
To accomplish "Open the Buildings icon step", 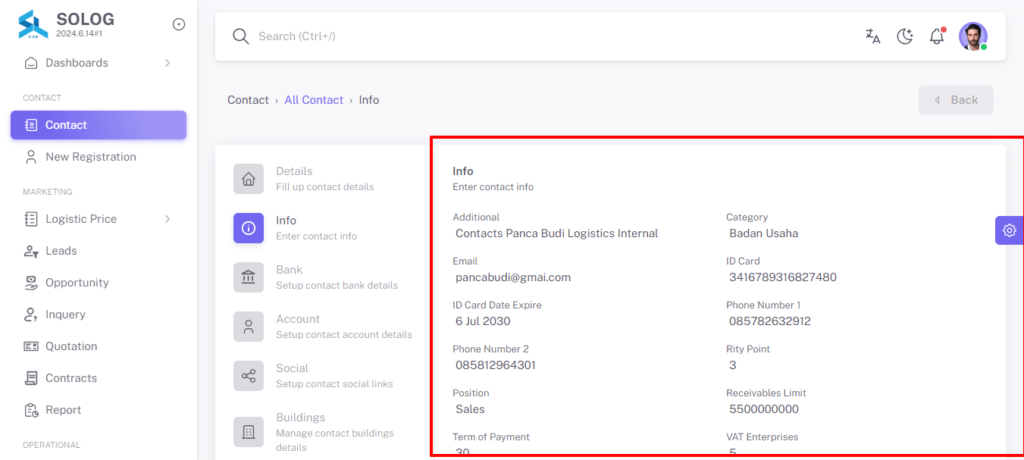I will click(x=248, y=432).
